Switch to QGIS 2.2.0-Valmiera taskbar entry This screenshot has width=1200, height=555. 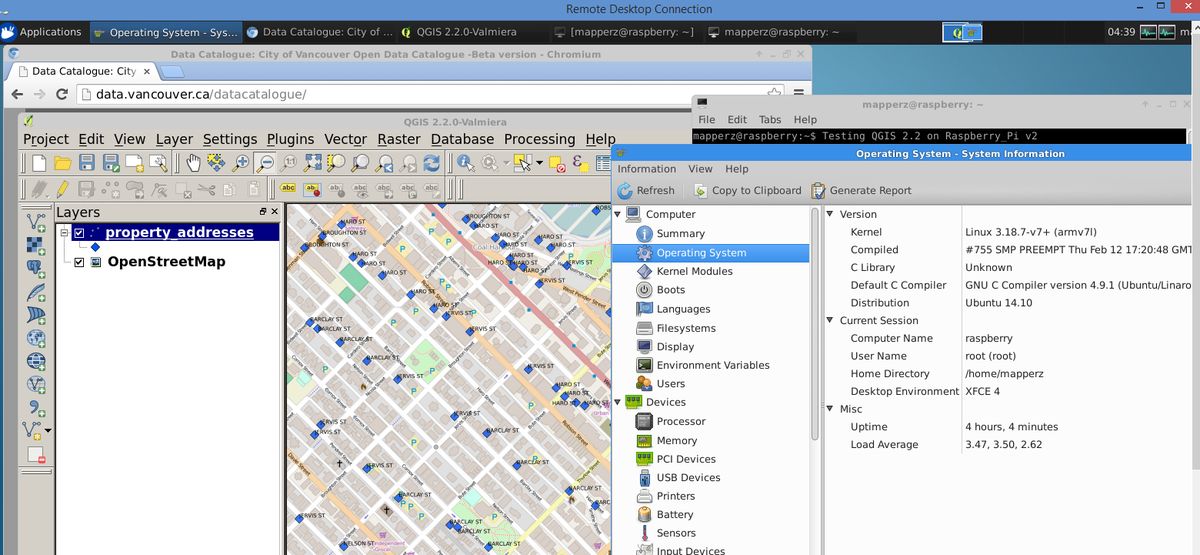pos(465,32)
